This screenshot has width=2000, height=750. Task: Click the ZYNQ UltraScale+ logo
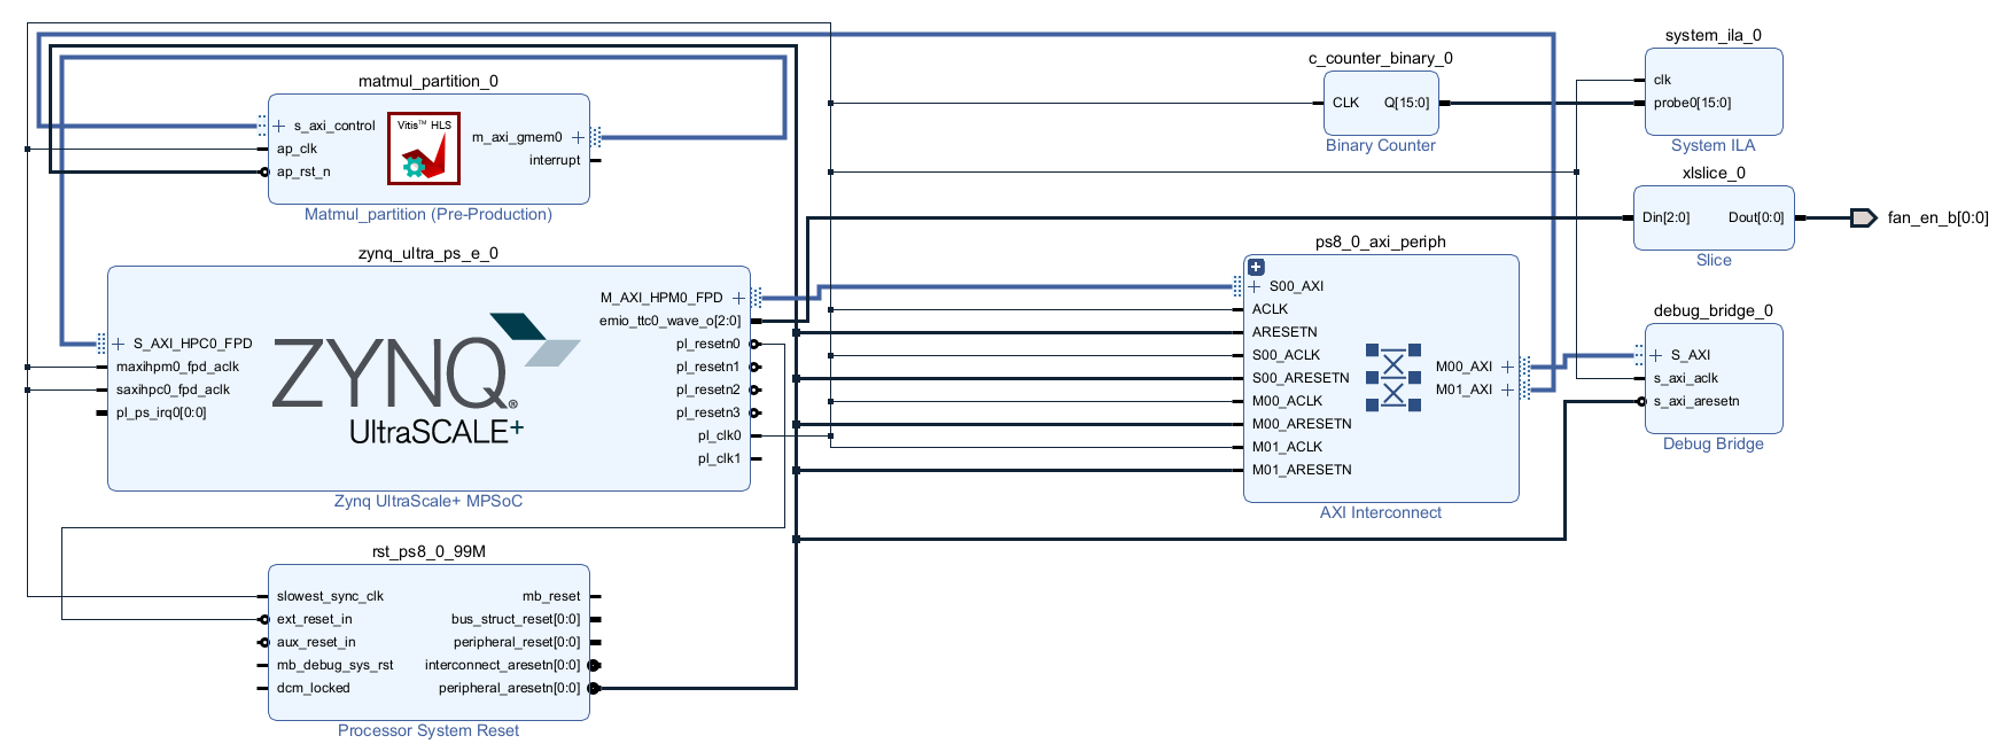point(426,379)
